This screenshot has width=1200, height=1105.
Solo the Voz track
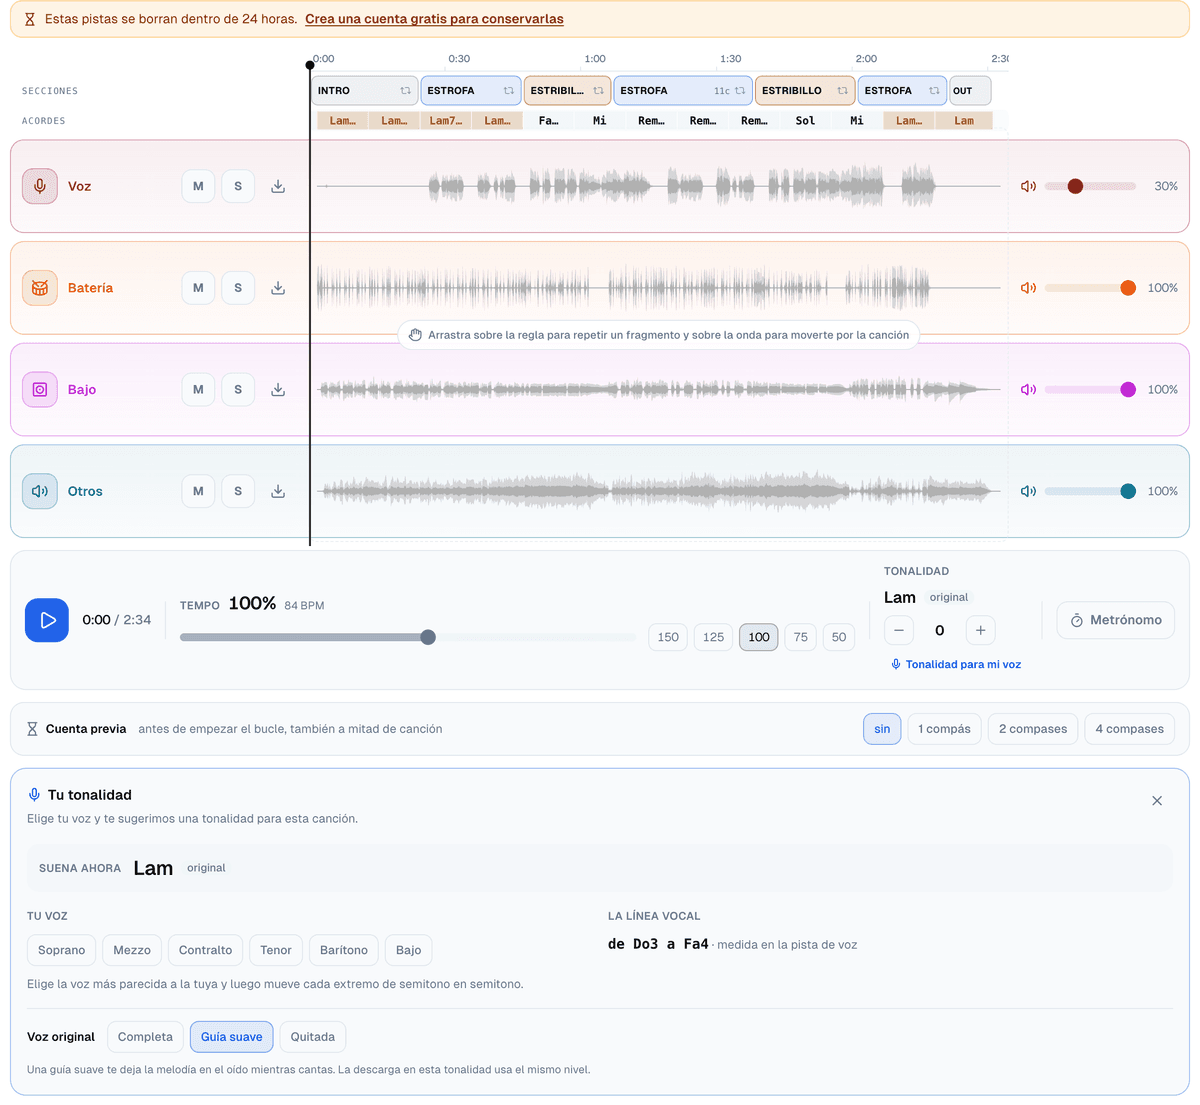pos(238,186)
